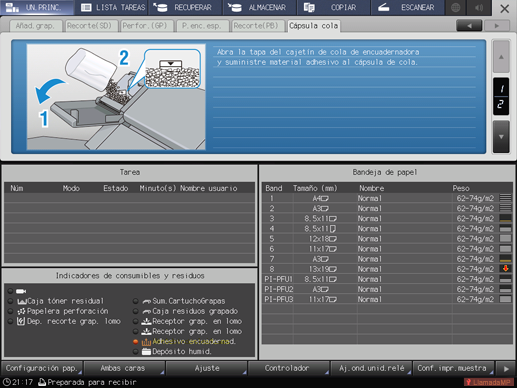
Task: Click Adhesivo encuadernad. glue icon
Action: [x=146, y=342]
